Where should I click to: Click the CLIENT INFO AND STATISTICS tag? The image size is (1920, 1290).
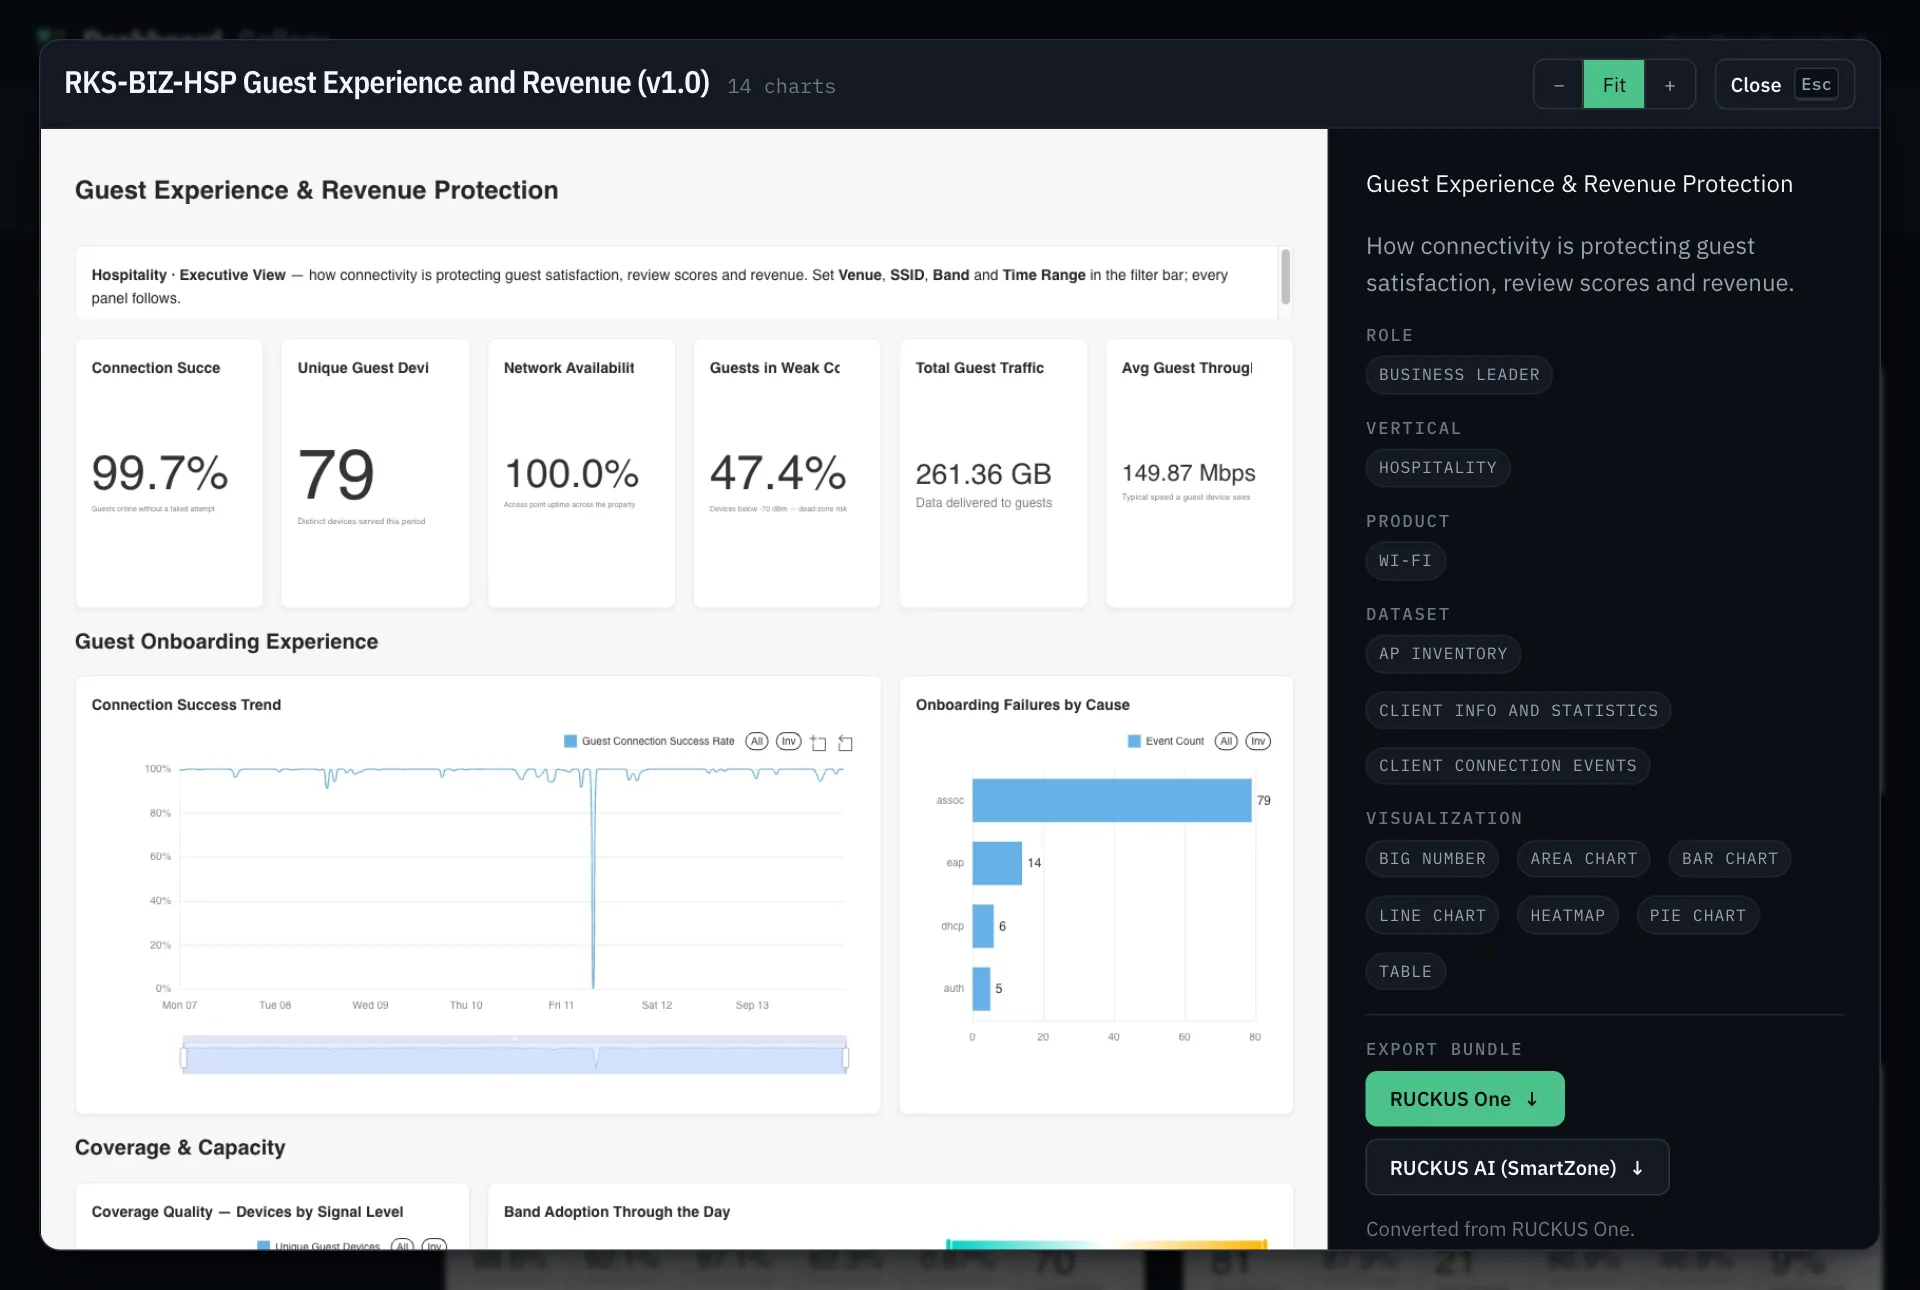1518,711
